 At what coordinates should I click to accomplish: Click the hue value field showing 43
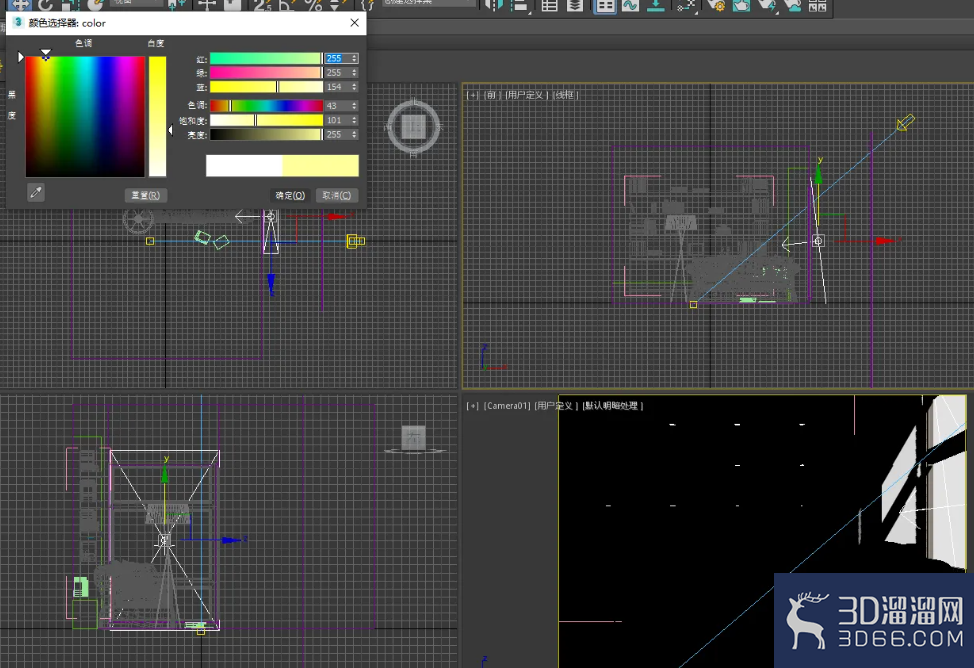(337, 106)
